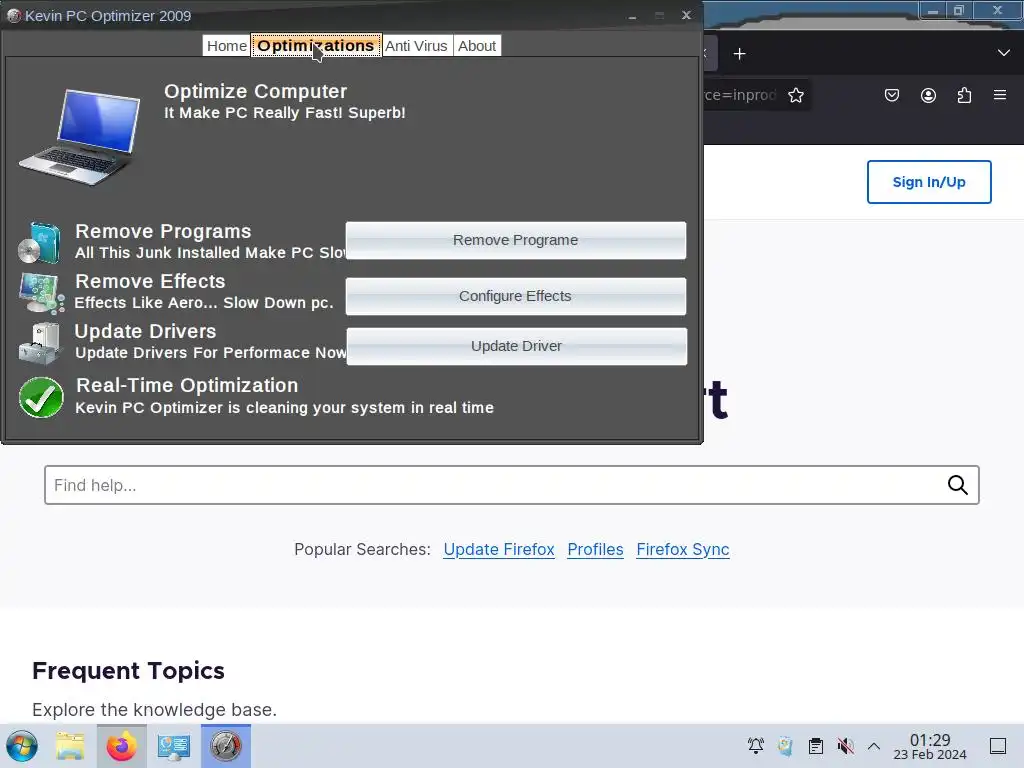Click the magnifier search icon in Find help
Viewport: 1024px width, 768px height.
(x=957, y=485)
